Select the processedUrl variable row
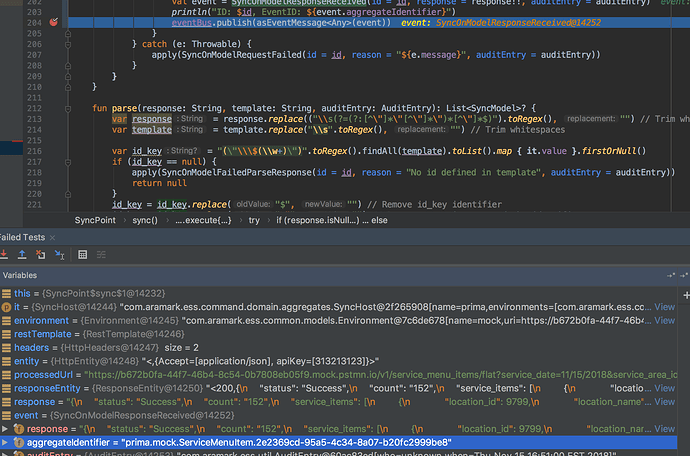The image size is (690, 456). [338, 375]
